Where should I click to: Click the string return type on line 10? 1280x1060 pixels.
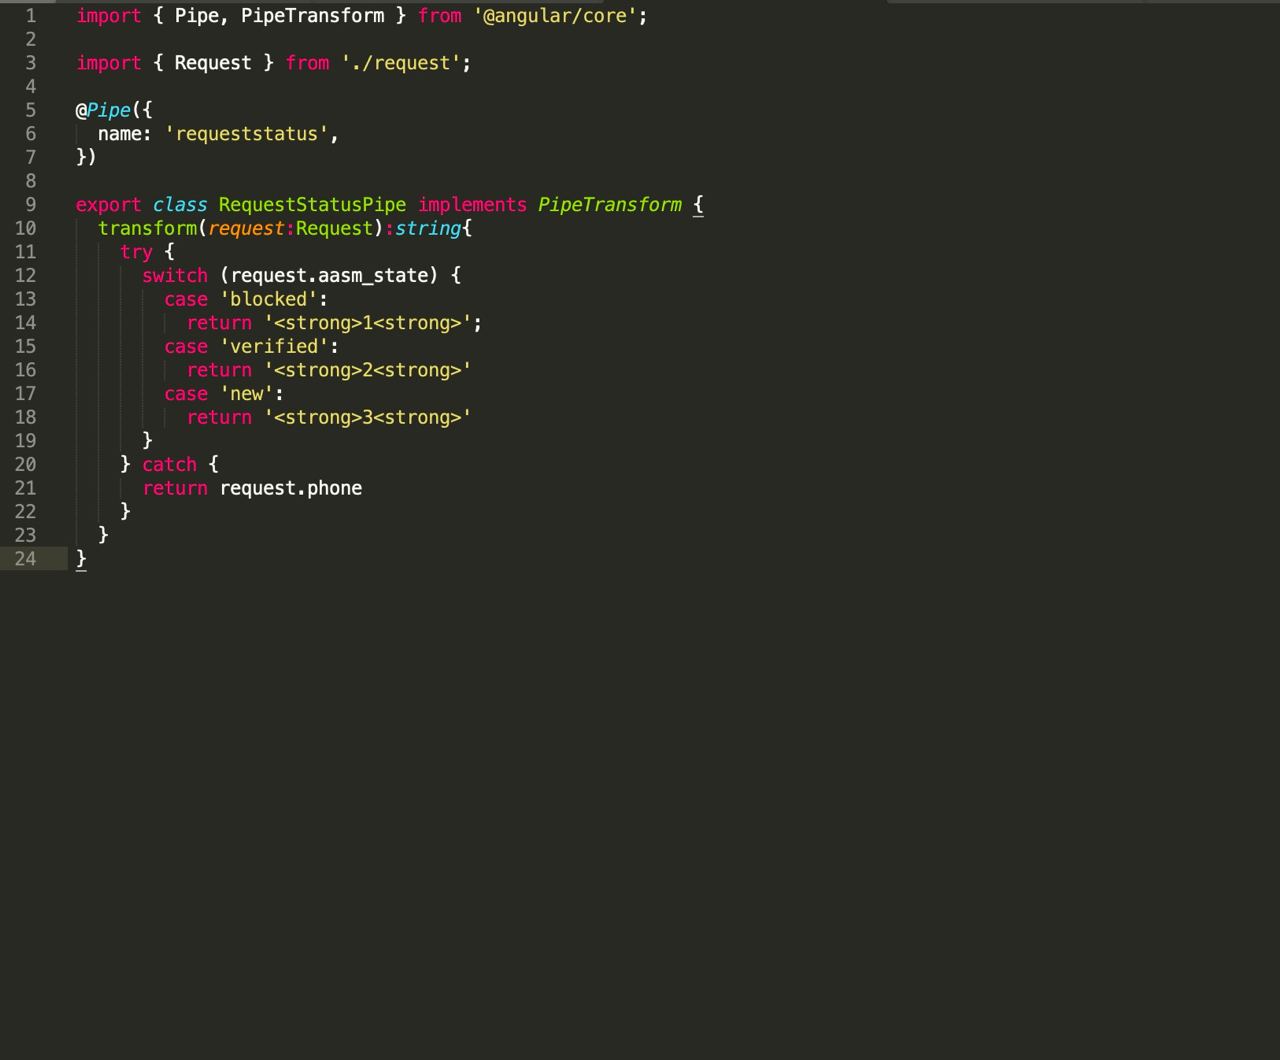point(428,228)
